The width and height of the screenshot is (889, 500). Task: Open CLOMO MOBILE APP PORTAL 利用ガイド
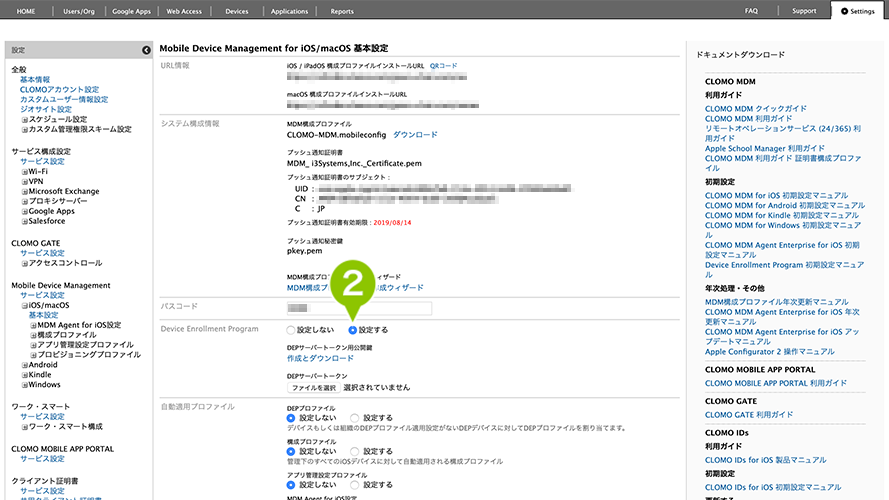coord(776,383)
